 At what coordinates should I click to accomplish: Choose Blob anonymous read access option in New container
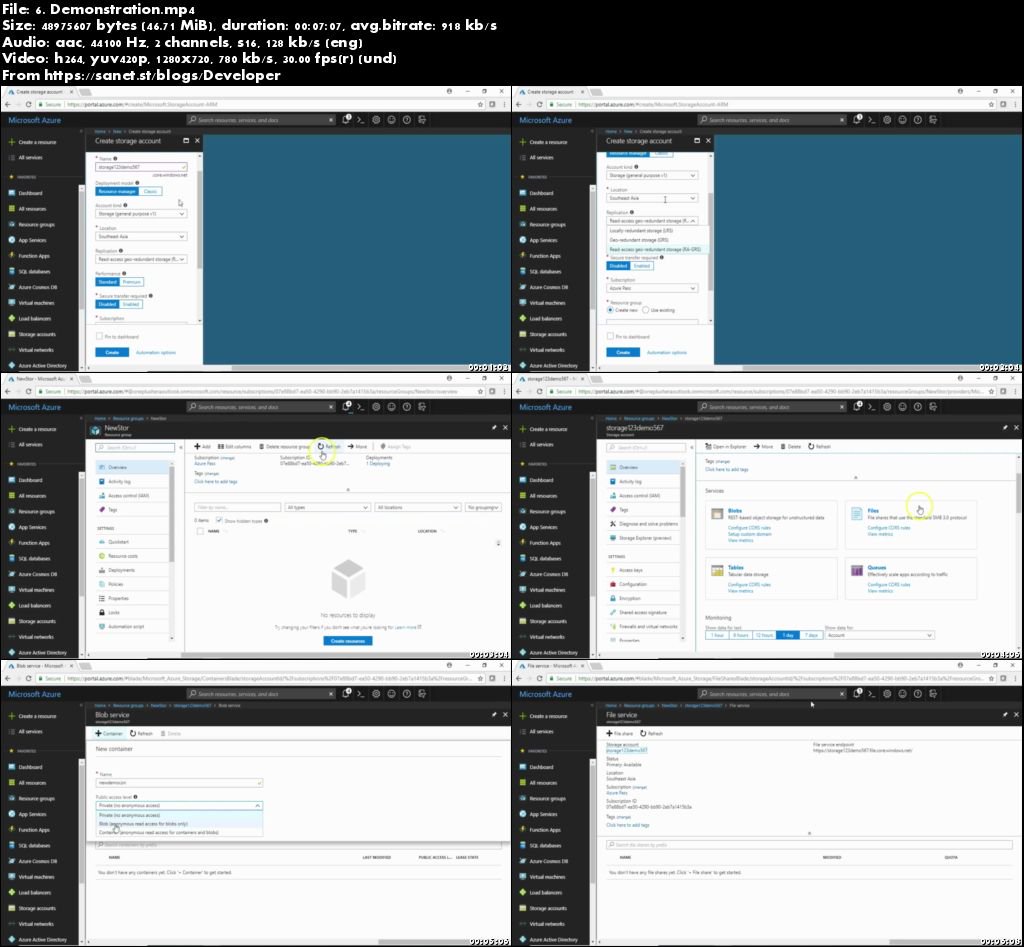point(179,824)
